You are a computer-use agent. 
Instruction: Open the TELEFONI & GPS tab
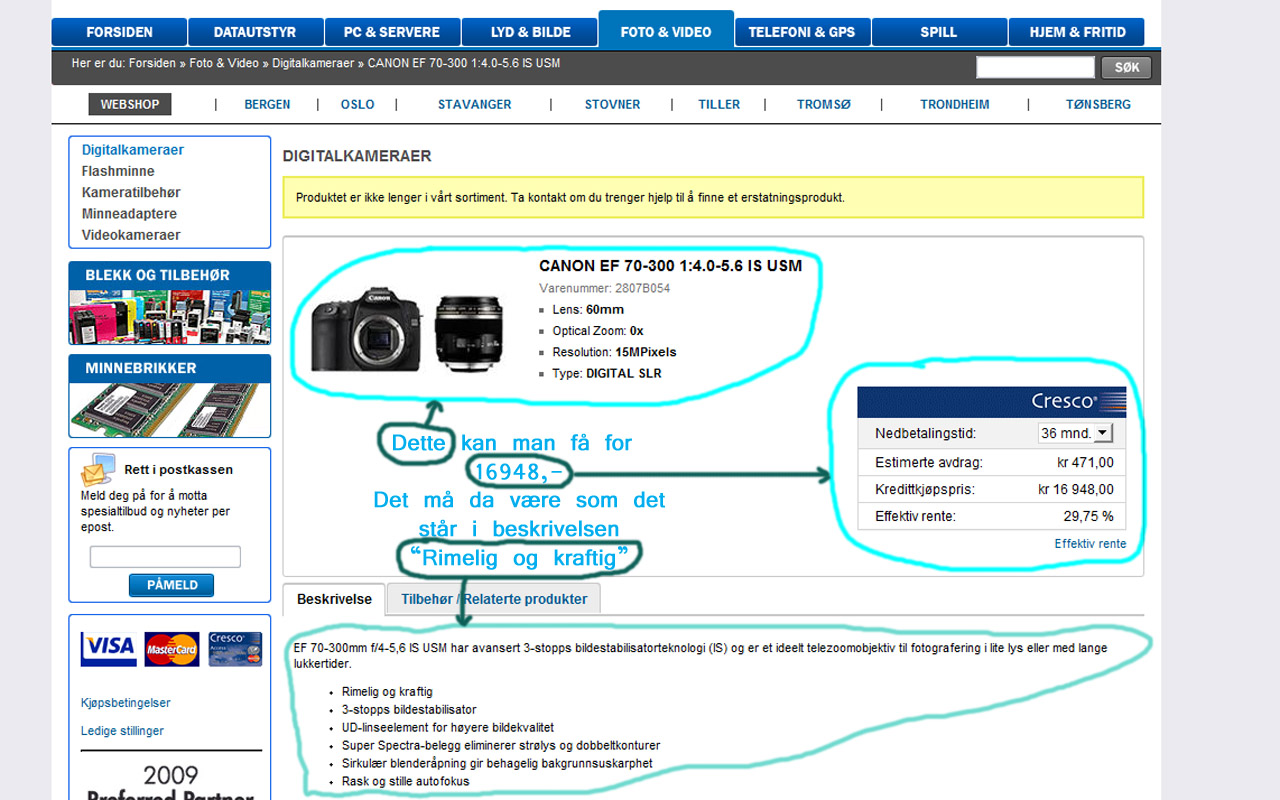point(802,32)
